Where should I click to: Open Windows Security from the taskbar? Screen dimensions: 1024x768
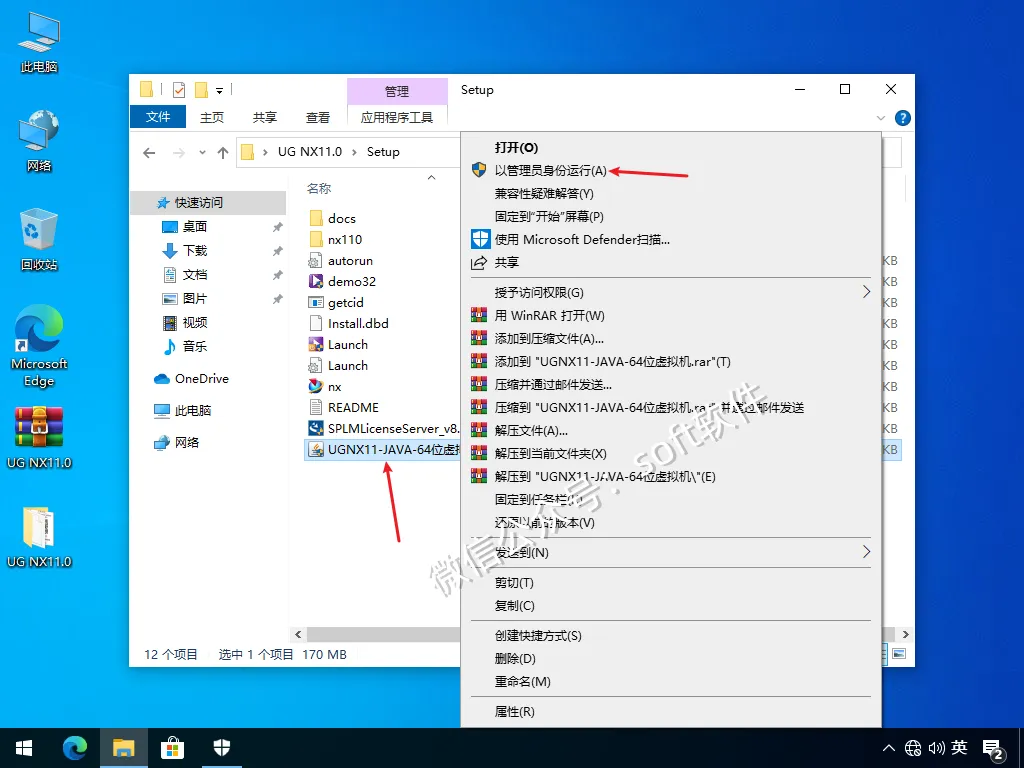click(x=222, y=748)
